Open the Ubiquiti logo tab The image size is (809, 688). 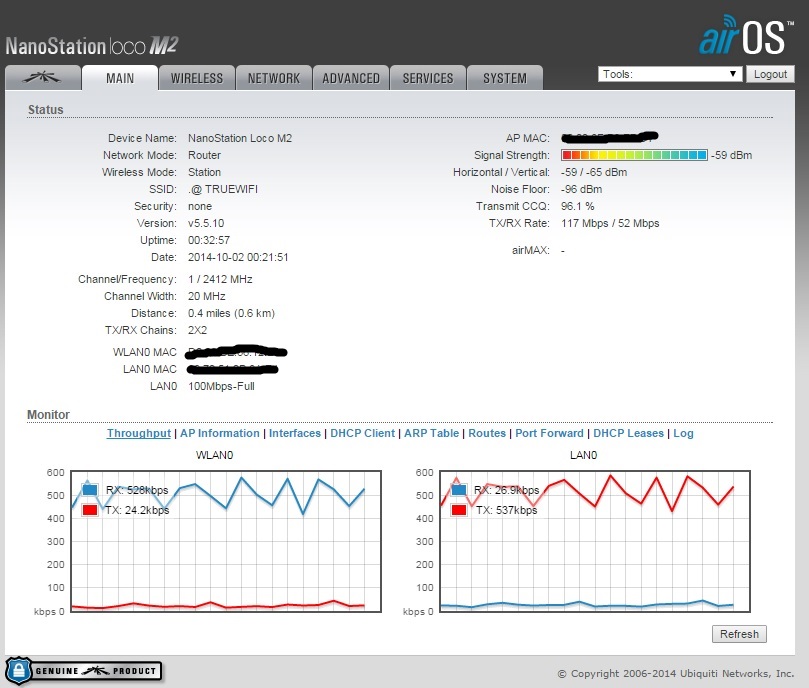[x=43, y=78]
